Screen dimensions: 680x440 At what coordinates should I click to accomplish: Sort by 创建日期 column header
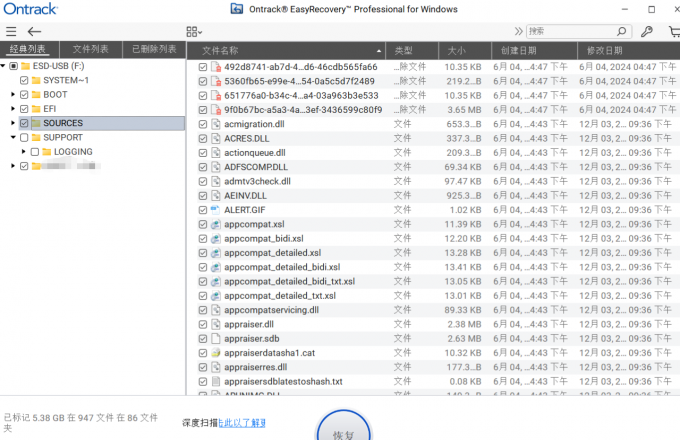click(x=534, y=51)
